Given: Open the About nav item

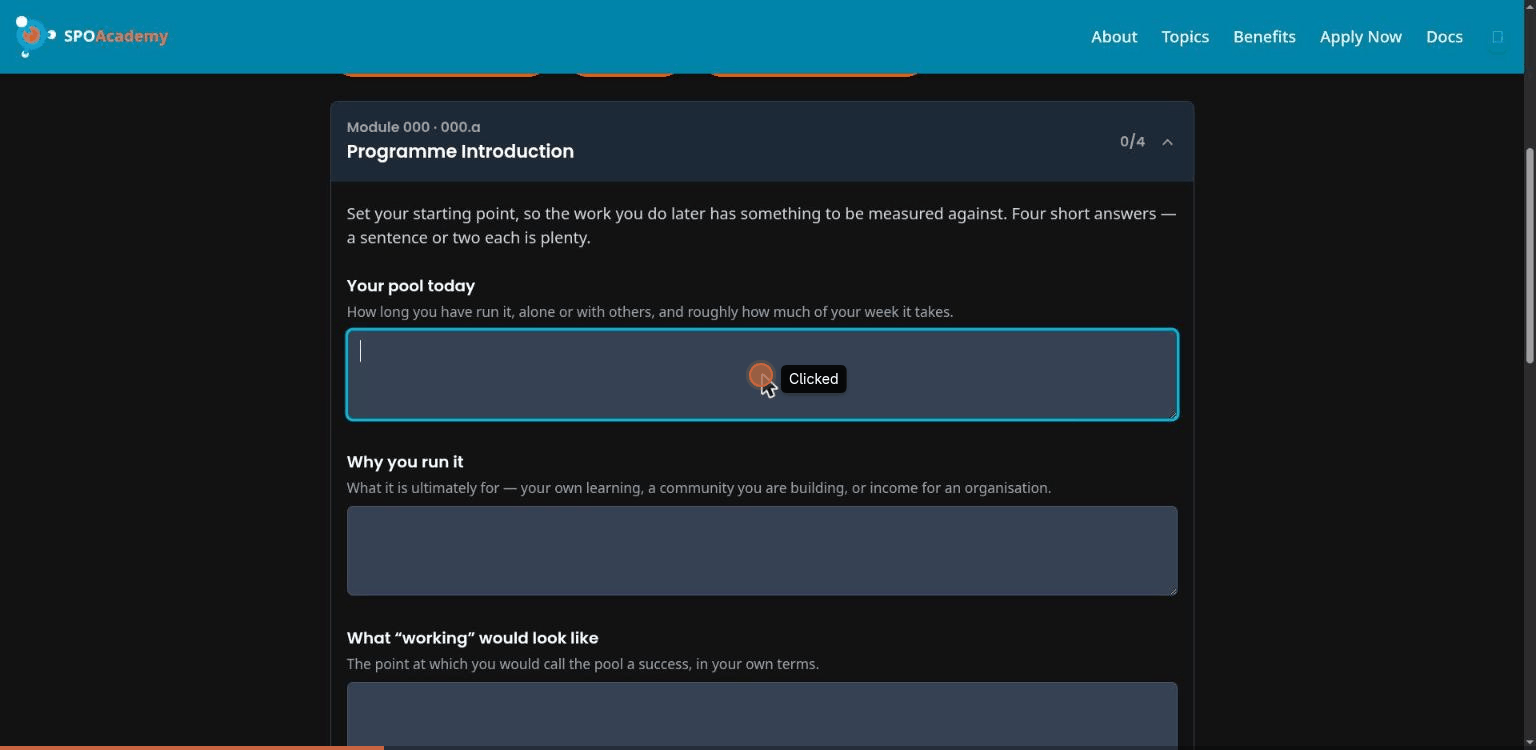Looking at the screenshot, I should click(1114, 37).
